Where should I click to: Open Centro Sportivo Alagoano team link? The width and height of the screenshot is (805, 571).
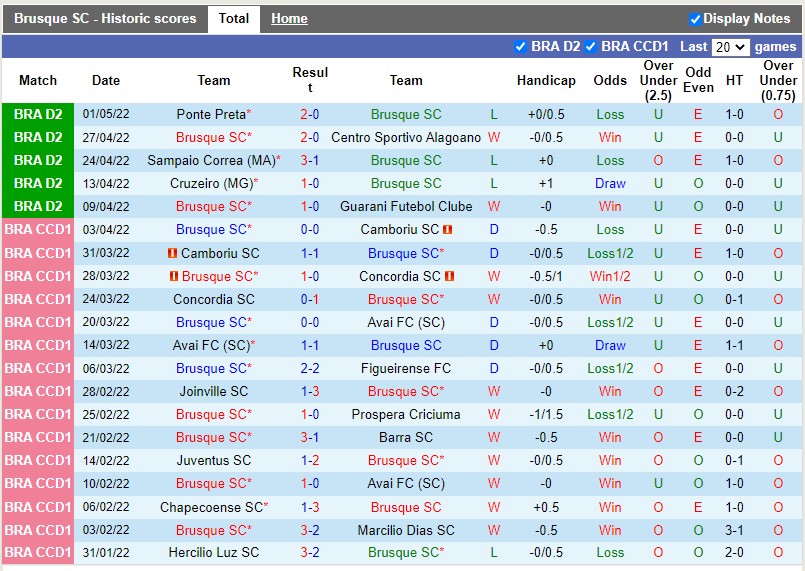click(406, 138)
